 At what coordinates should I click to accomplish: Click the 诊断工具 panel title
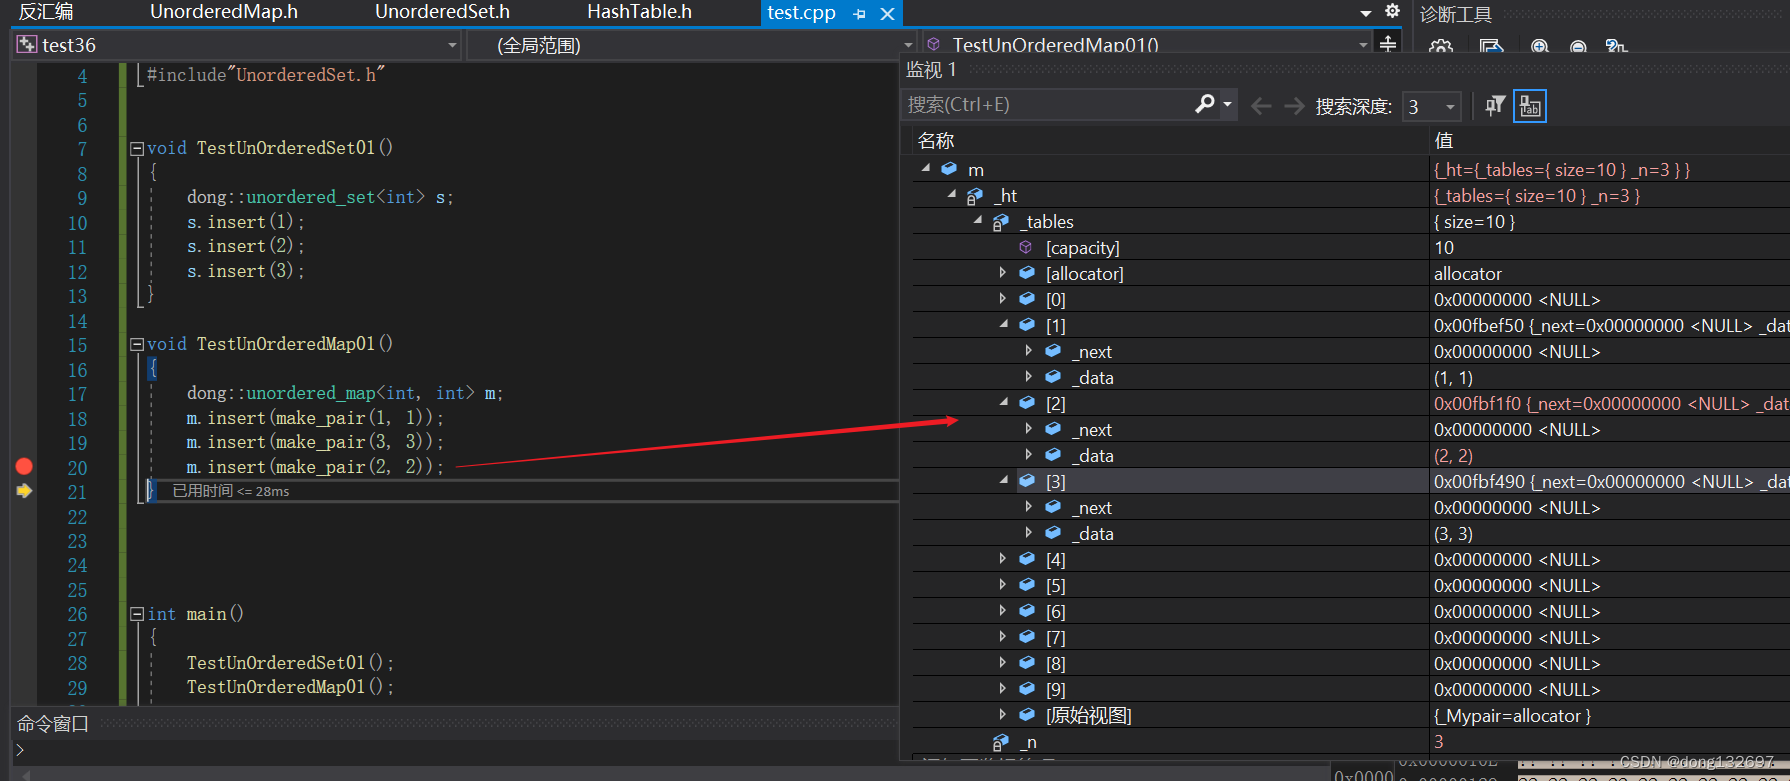coord(1455,14)
